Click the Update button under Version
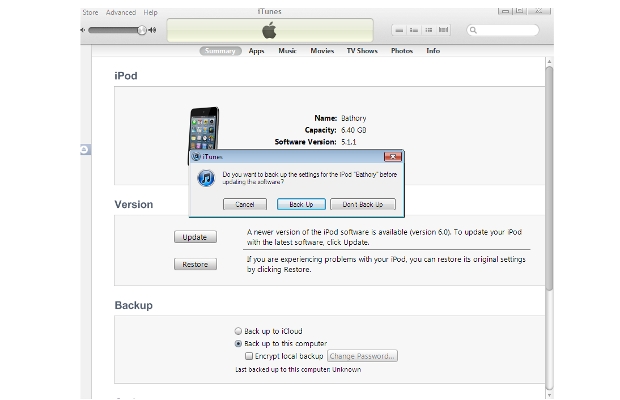Image resolution: width=620 pixels, height=400 pixels. (x=195, y=237)
